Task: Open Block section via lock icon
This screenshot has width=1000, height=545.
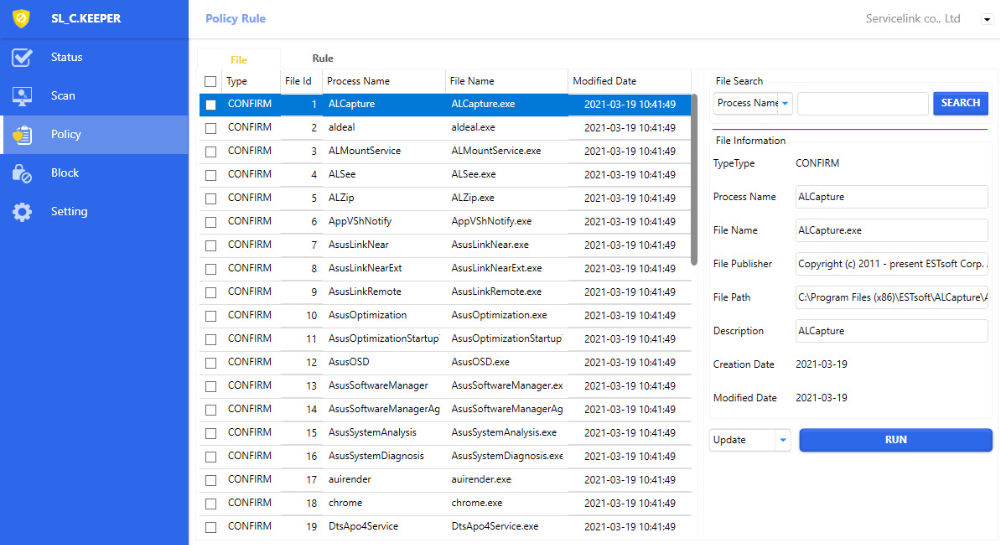Action: [22, 174]
